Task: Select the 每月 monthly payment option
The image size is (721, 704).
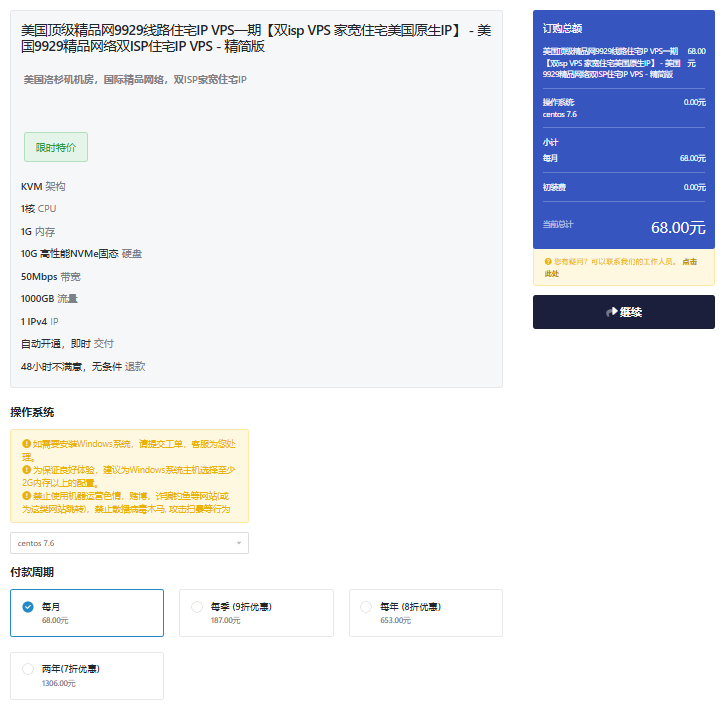Action: coord(87,612)
